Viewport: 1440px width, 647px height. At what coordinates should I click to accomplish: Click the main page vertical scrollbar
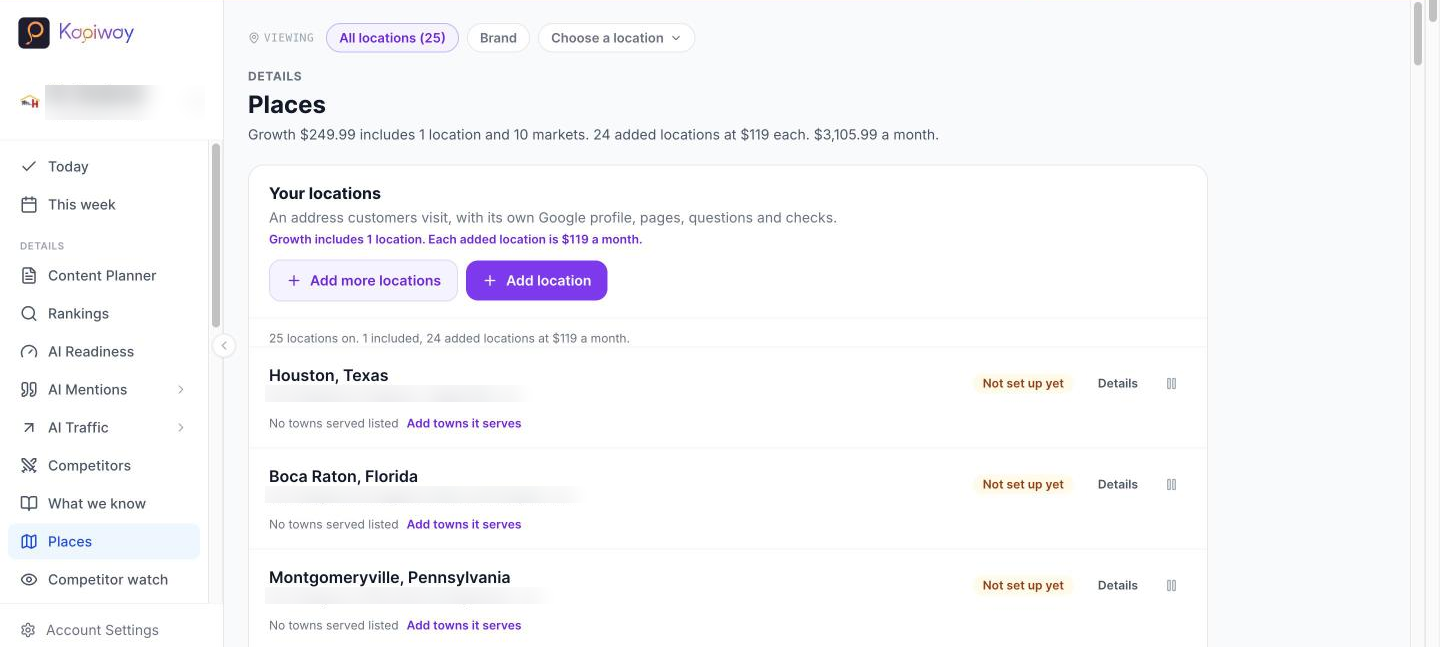(x=1417, y=35)
